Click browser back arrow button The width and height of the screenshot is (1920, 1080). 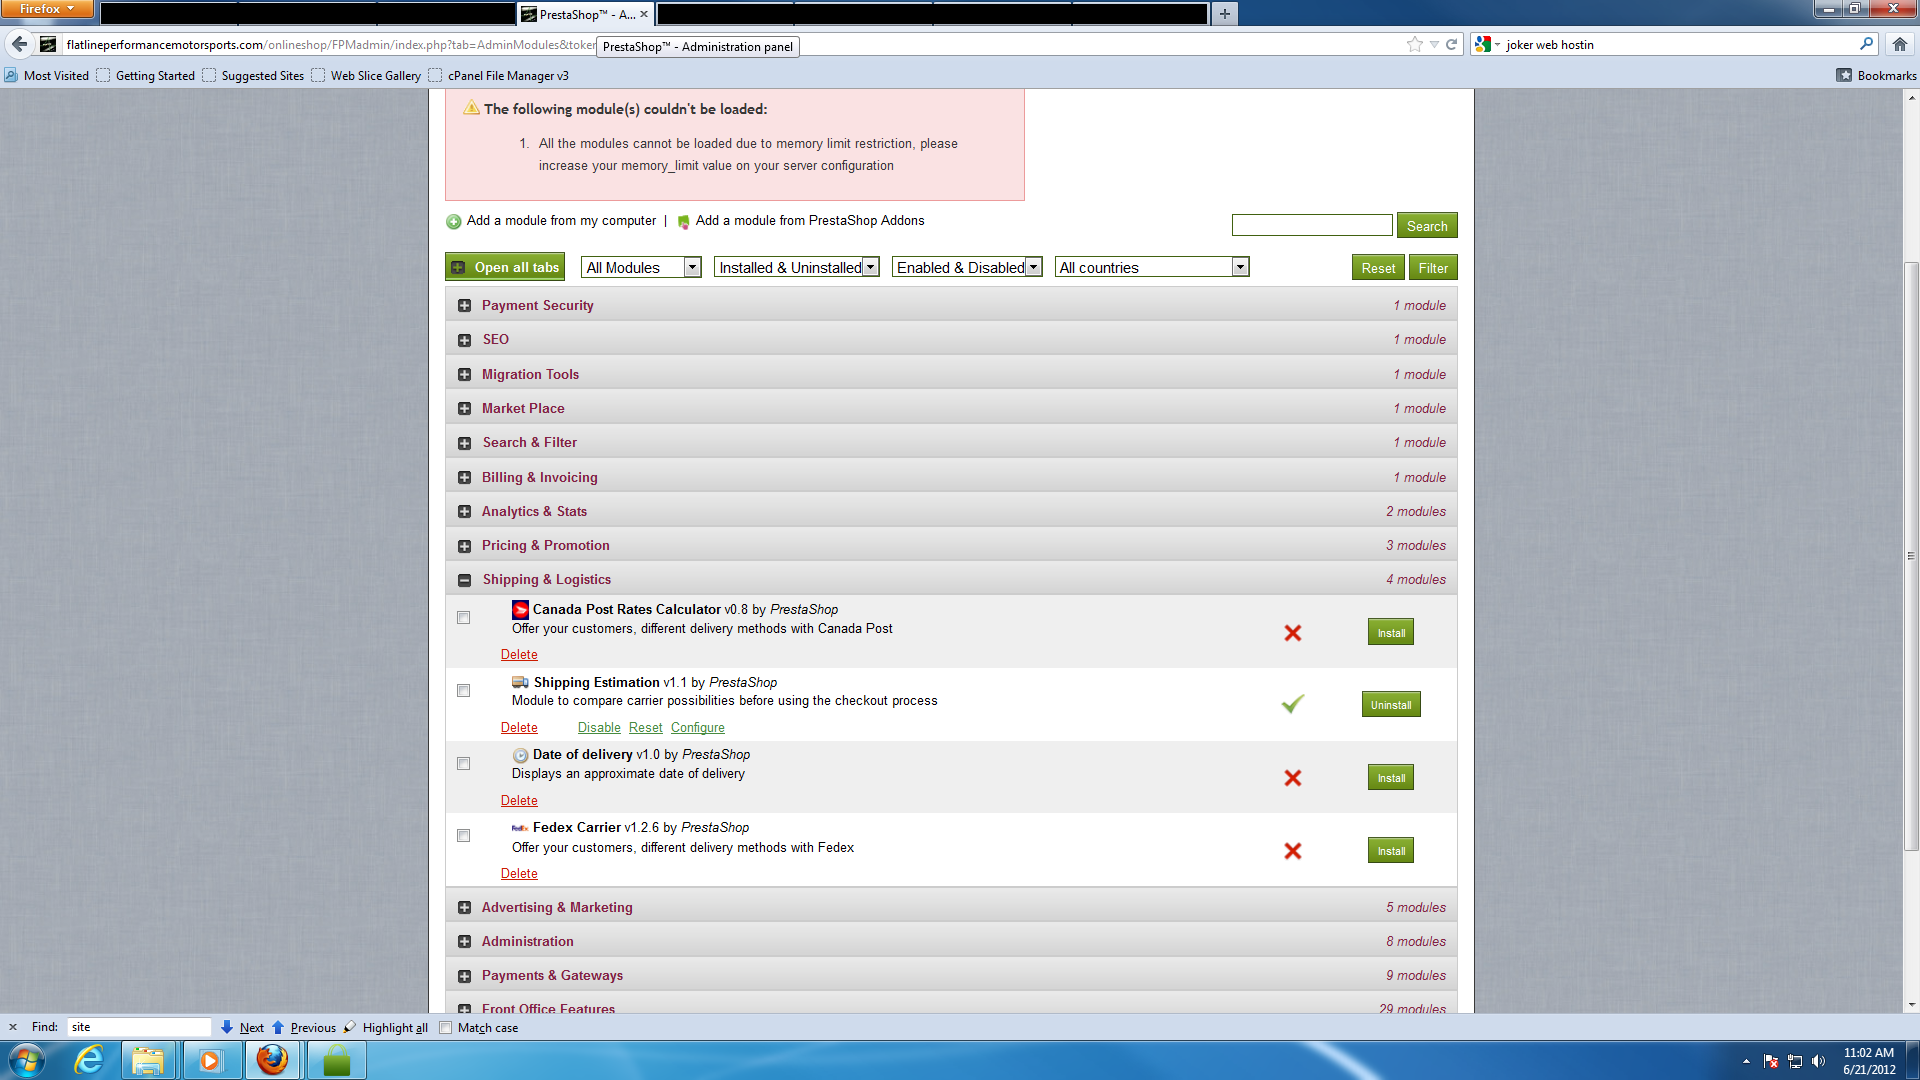coord(19,44)
